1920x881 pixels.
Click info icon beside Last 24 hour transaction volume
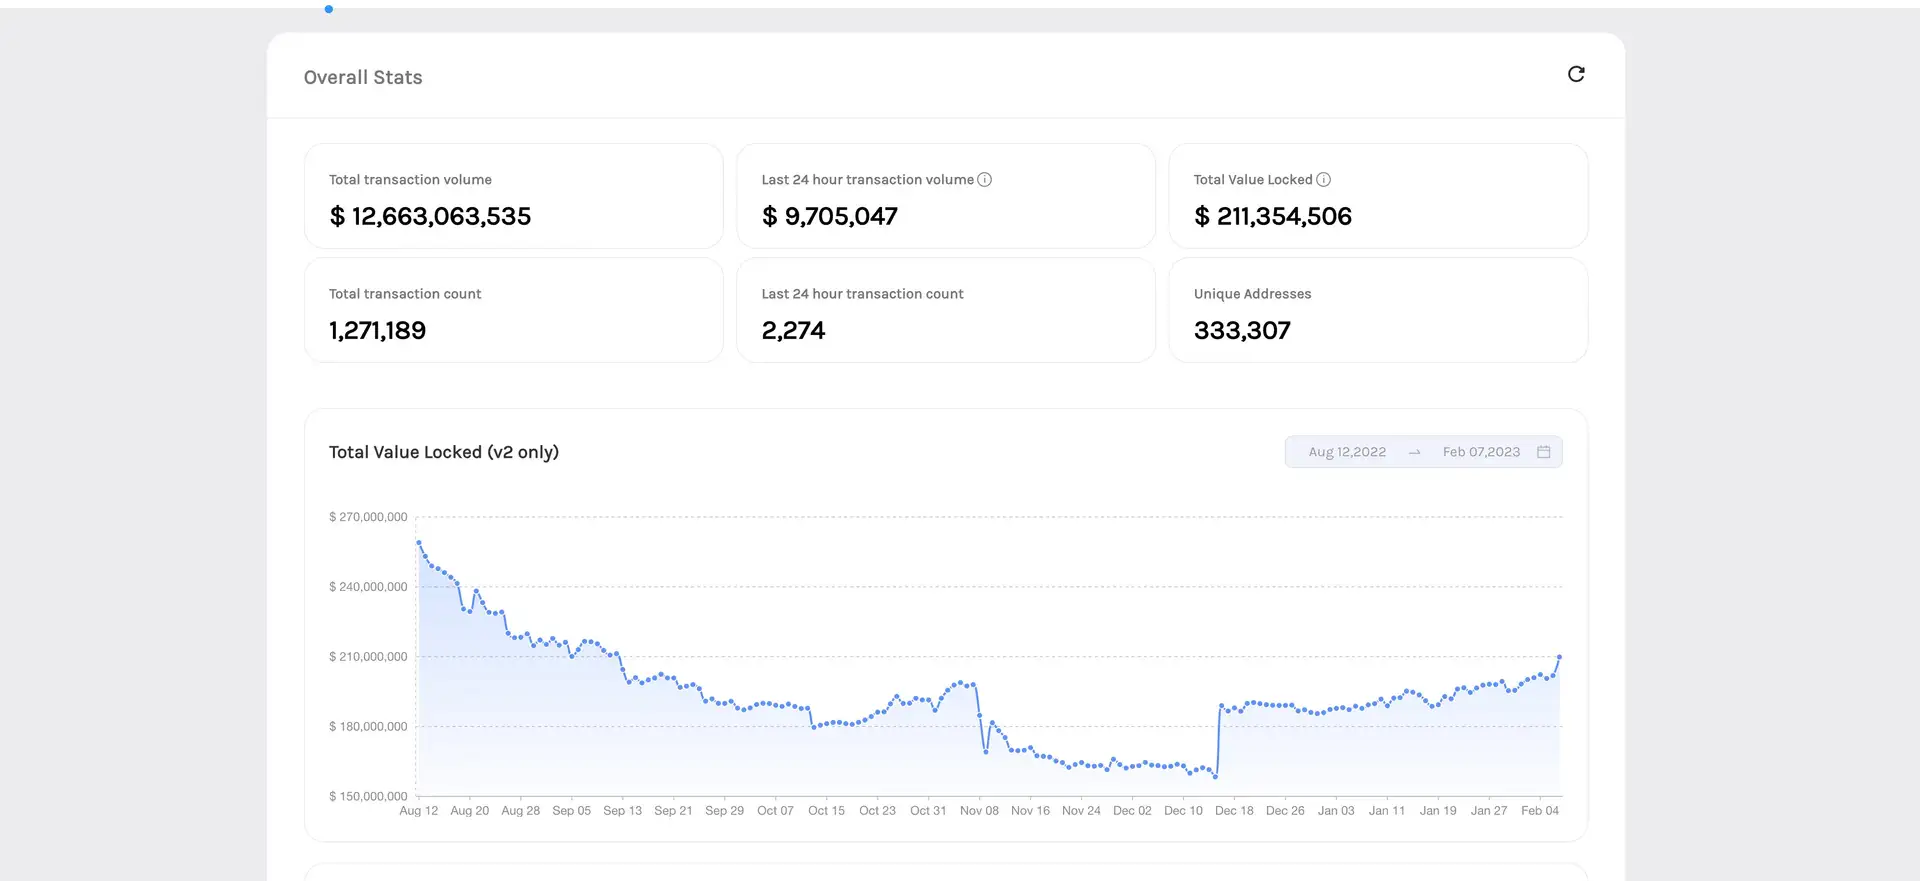984,180
